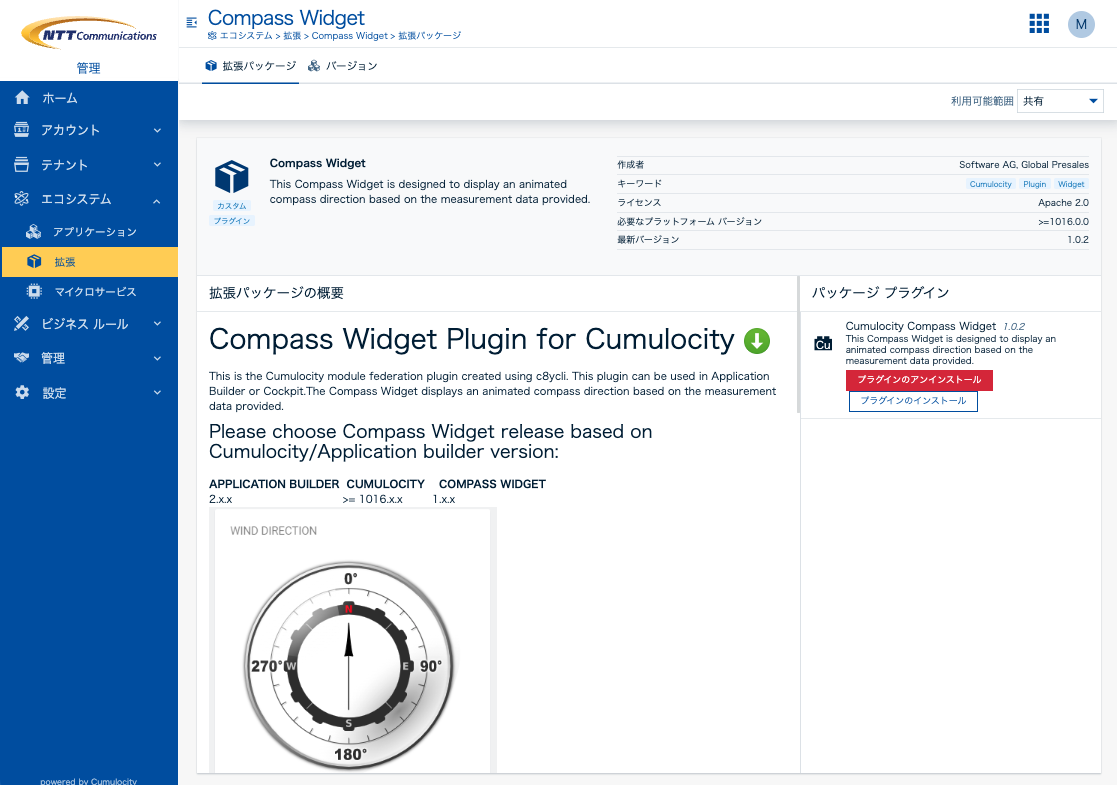Click the Cumulocity Compass Widget plugin name
The height and width of the screenshot is (785, 1117).
tap(920, 326)
